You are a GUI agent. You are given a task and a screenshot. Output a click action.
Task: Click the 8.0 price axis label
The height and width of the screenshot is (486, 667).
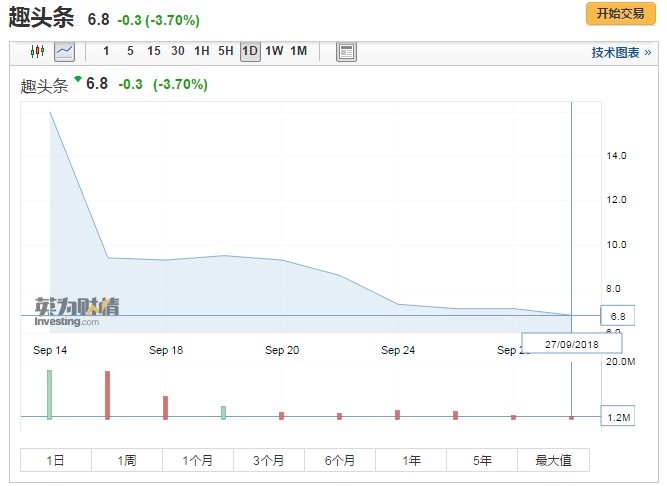tap(613, 289)
